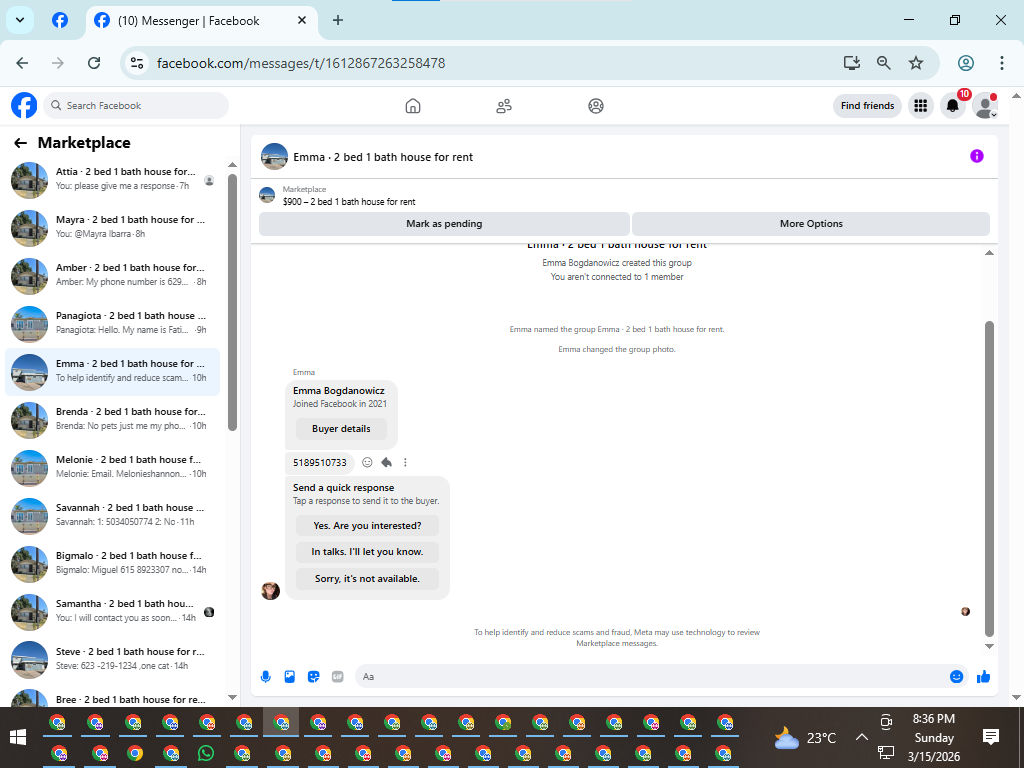The image size is (1024, 768).
Task: Open the Notifications bell icon
Action: pyautogui.click(x=953, y=105)
